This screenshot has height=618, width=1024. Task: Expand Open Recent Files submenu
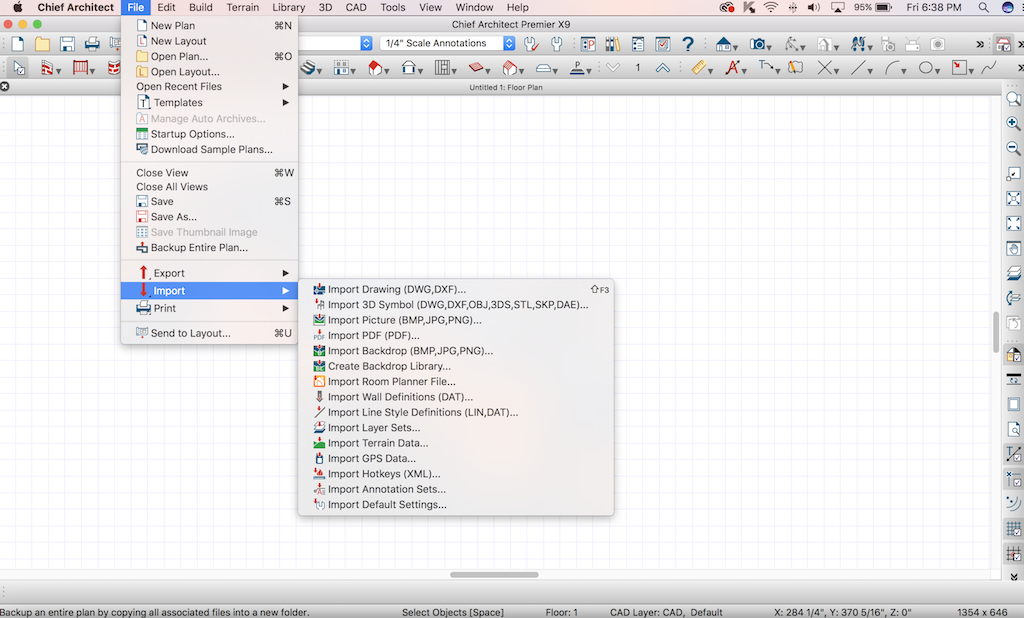click(x=209, y=86)
